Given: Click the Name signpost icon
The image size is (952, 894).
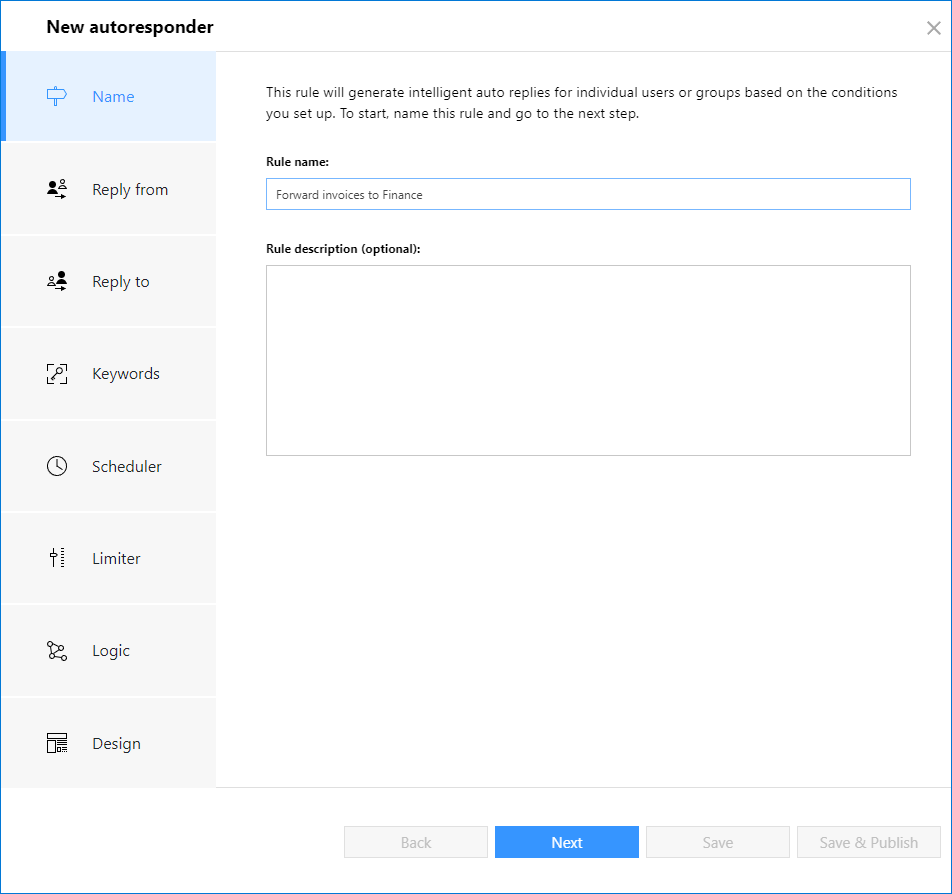Looking at the screenshot, I should 56,96.
